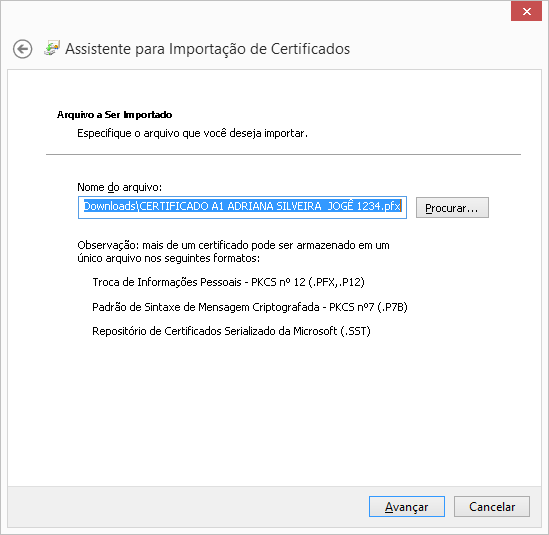Click the 'Observação: mais de um certificado' note
This screenshot has height=535, width=549.
pyautogui.click(x=233, y=245)
